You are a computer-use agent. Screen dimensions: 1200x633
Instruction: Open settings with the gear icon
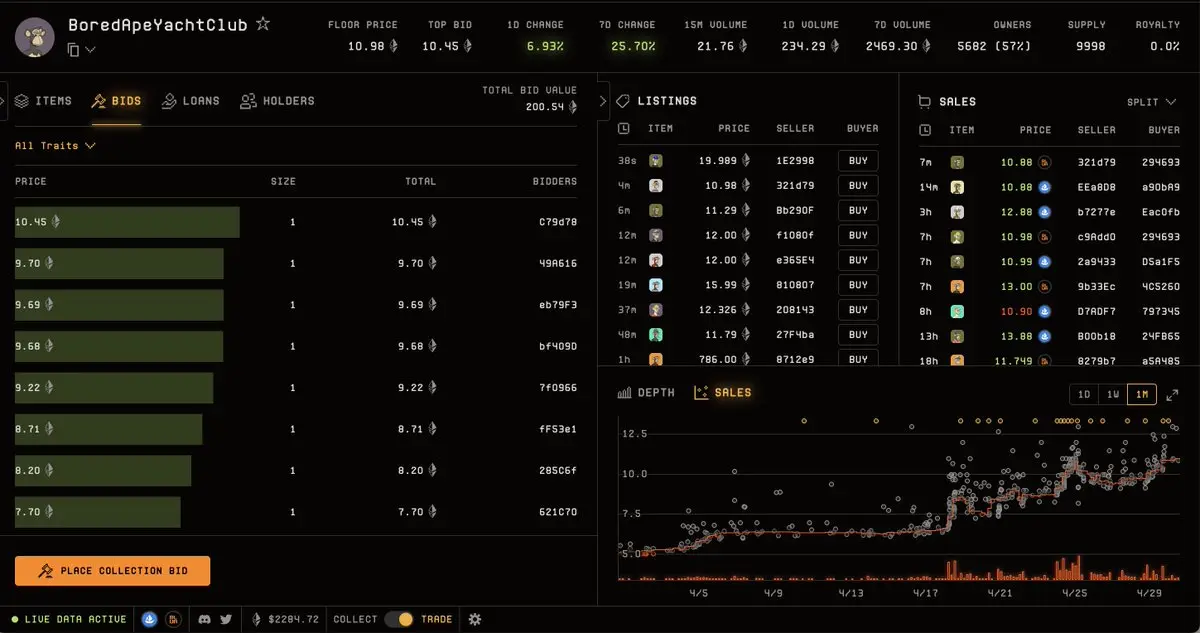click(x=475, y=619)
